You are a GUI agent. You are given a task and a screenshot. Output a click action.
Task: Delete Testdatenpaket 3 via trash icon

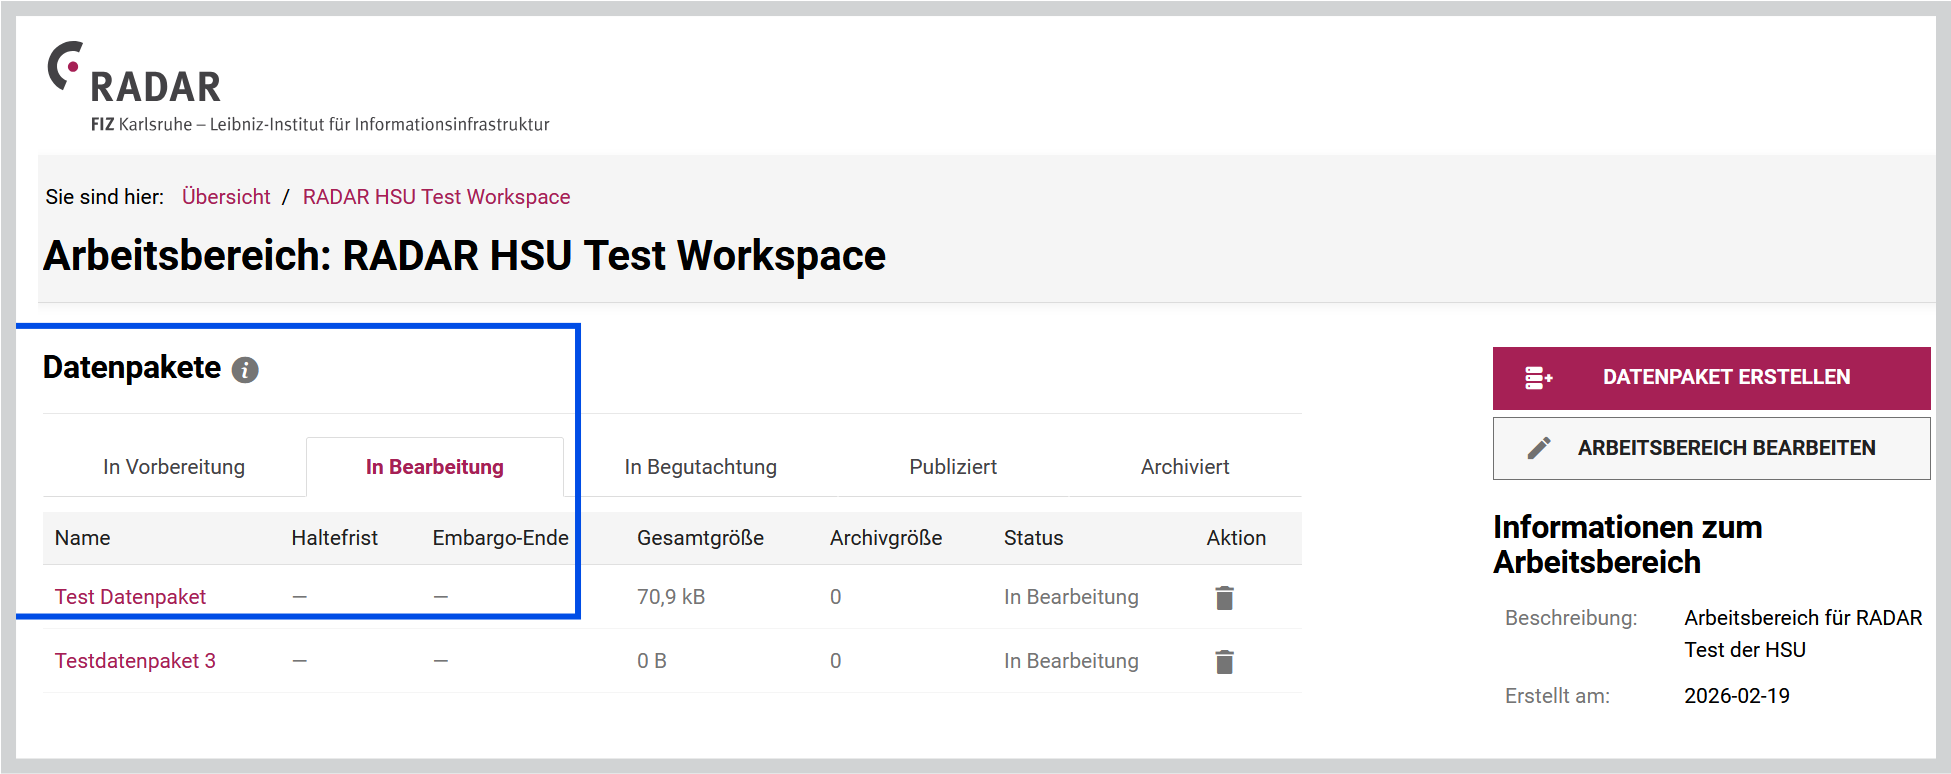pos(1224,662)
